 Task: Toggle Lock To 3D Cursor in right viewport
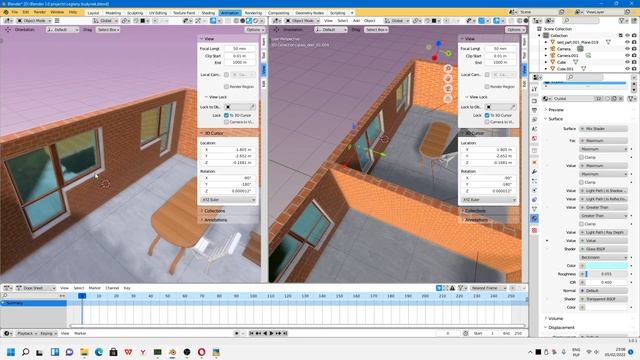point(487,116)
